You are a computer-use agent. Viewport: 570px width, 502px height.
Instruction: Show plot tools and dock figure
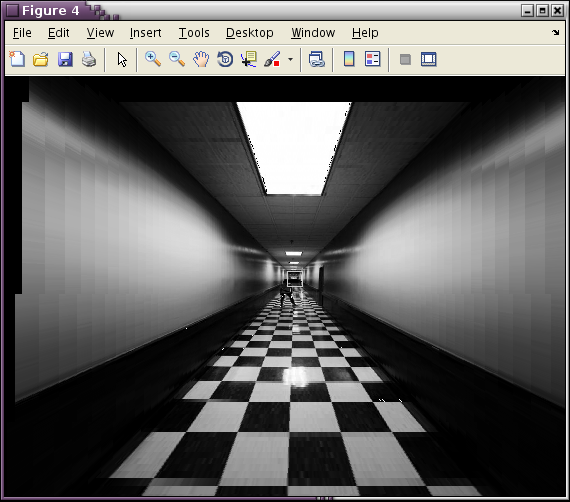pyautogui.click(x=429, y=59)
